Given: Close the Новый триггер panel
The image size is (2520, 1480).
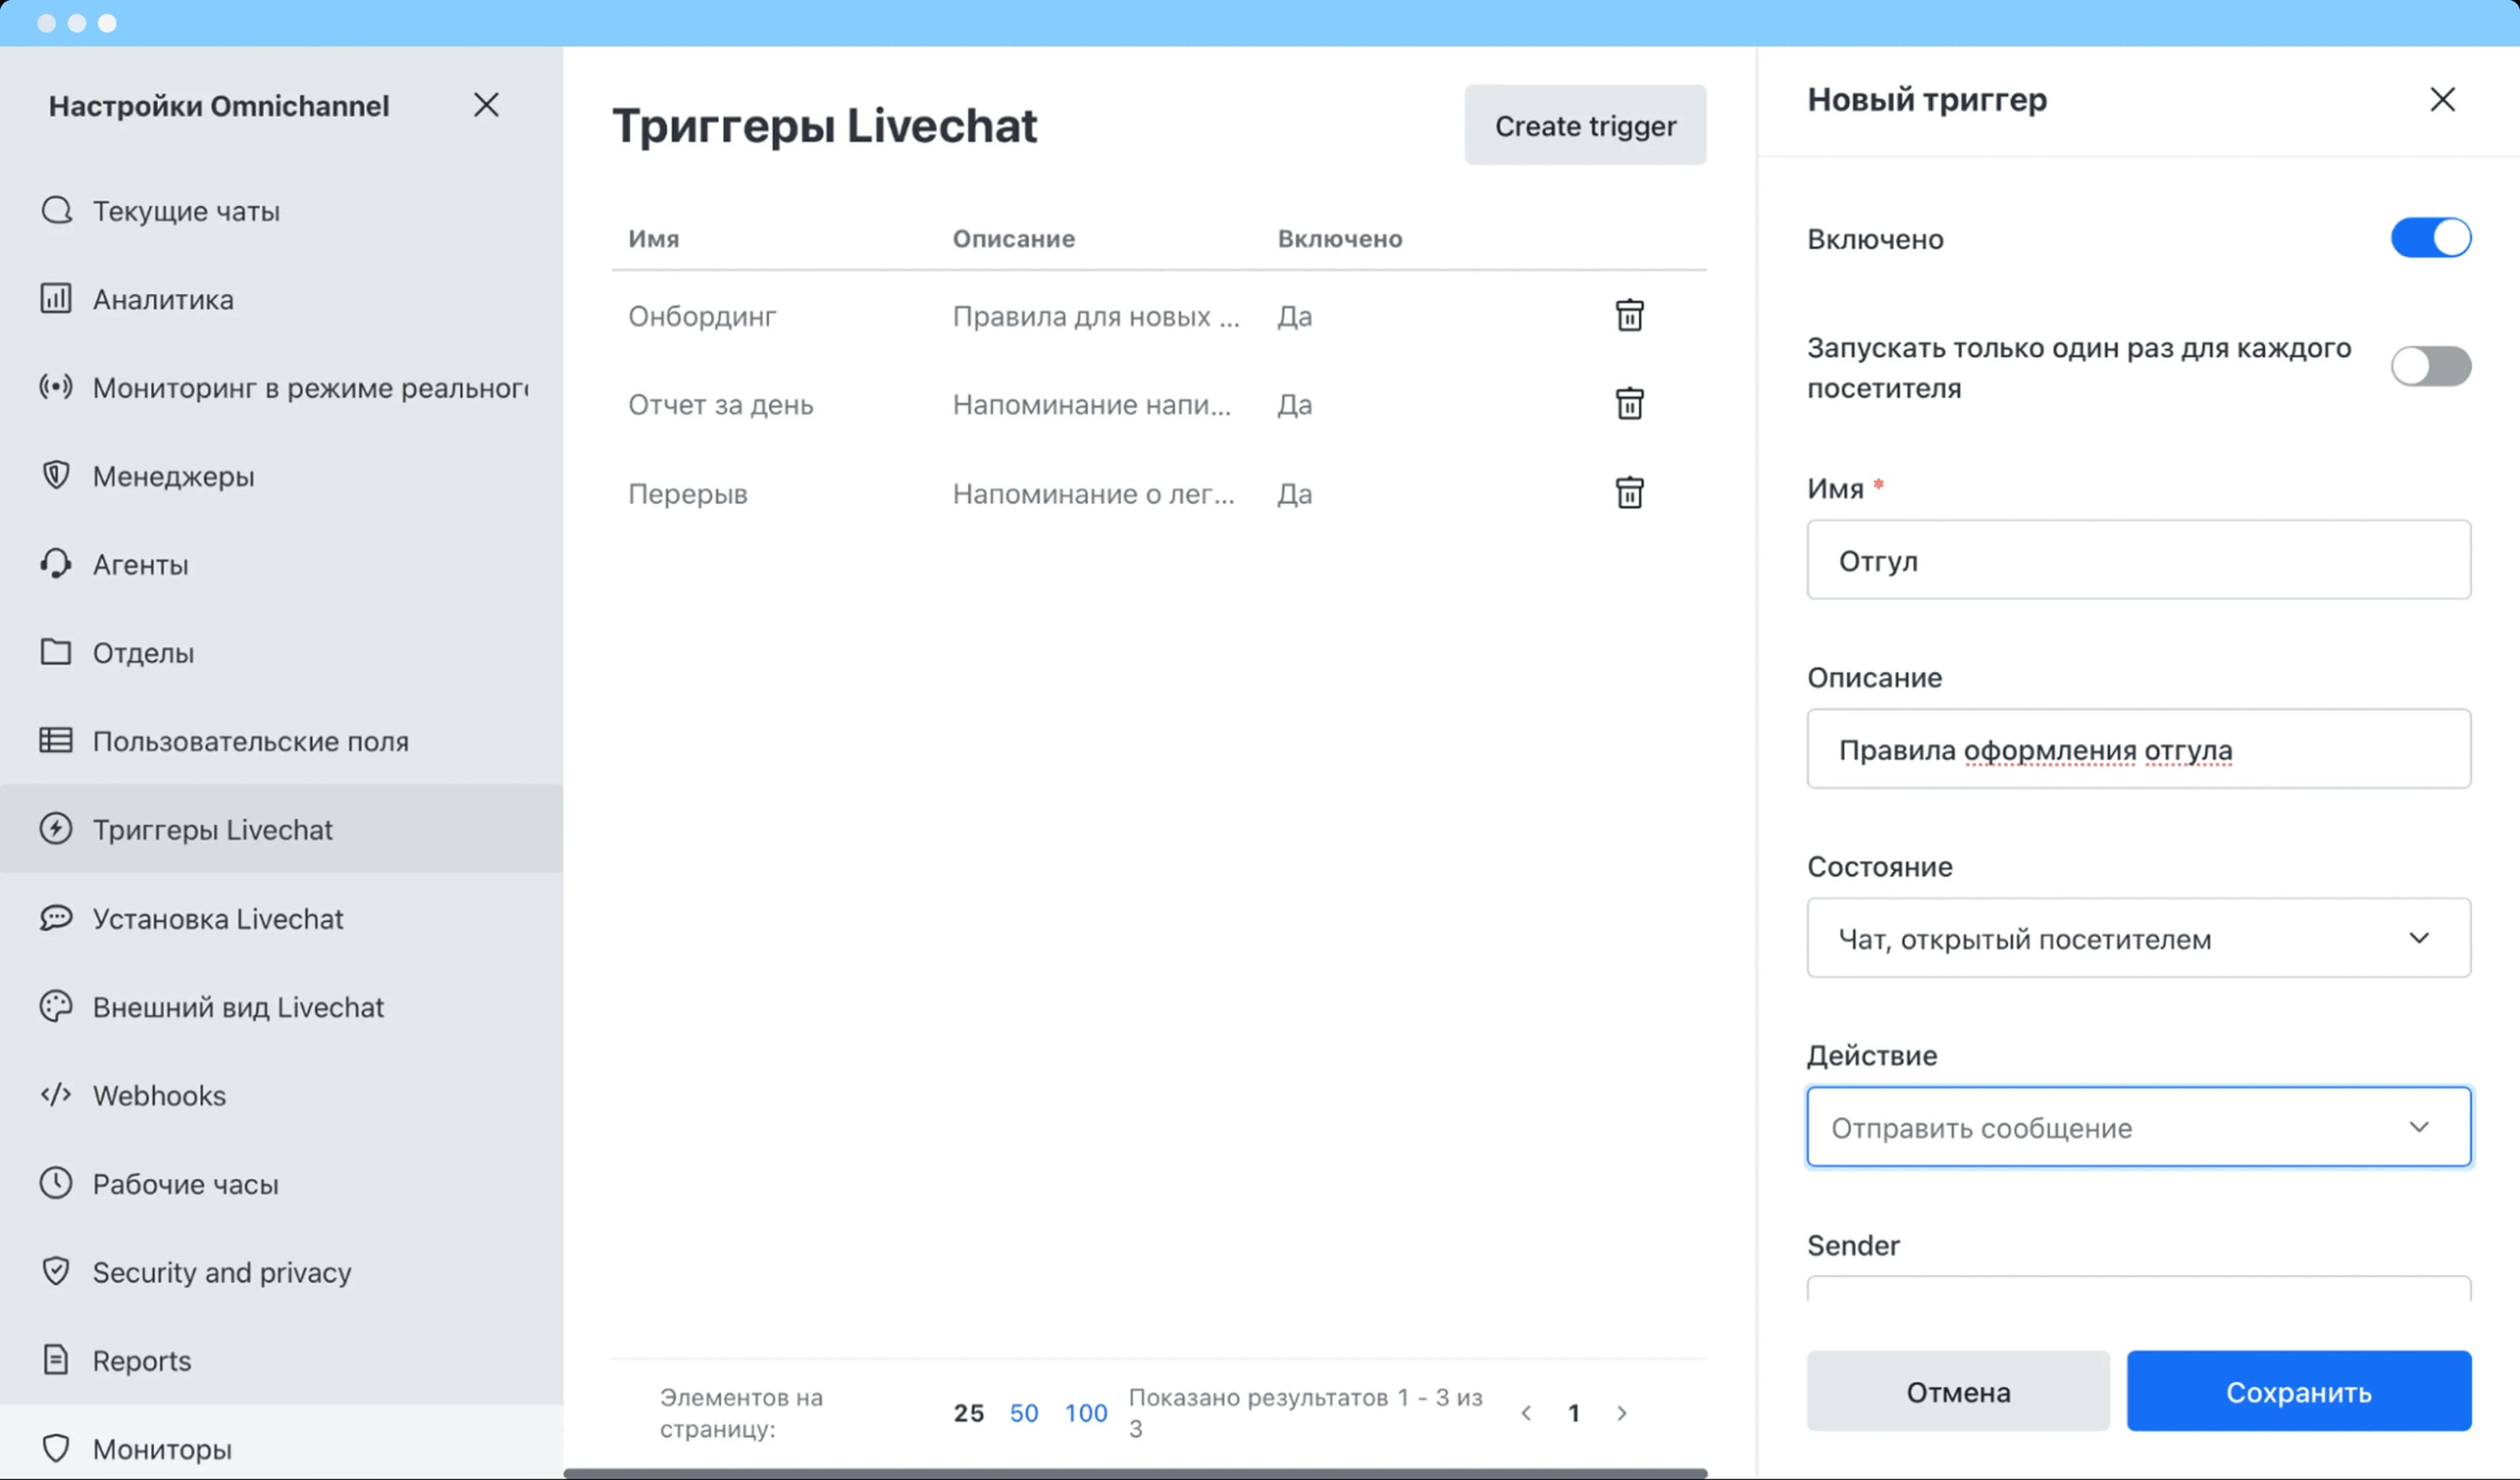Looking at the screenshot, I should [2442, 99].
